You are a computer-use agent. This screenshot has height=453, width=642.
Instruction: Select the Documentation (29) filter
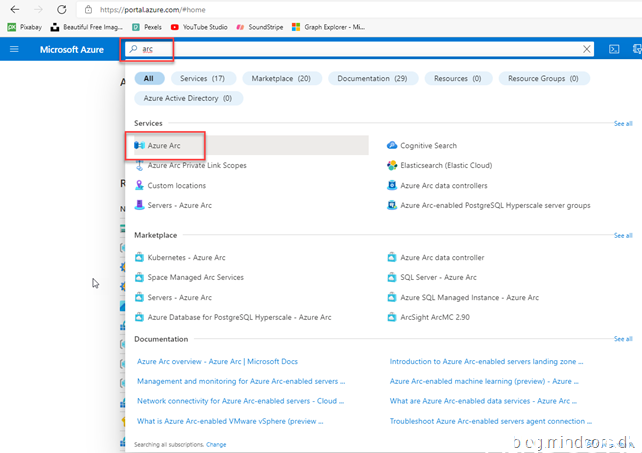[x=371, y=78]
